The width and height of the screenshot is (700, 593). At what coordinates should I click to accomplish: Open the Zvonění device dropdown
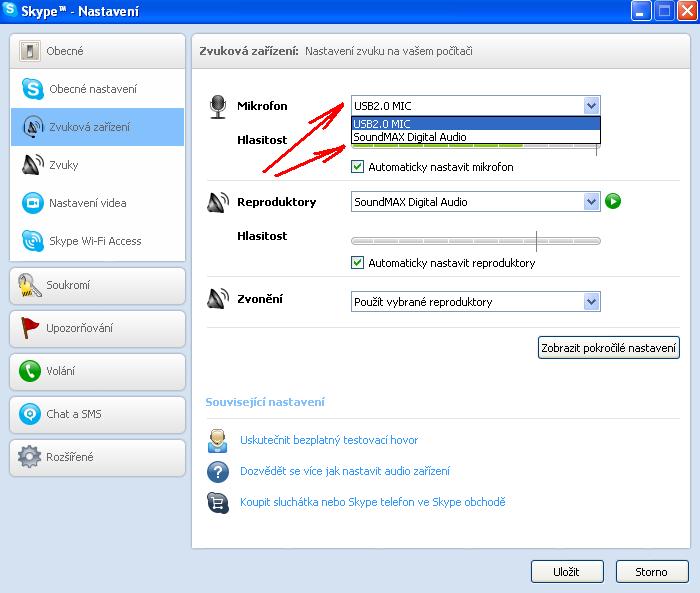(x=476, y=302)
